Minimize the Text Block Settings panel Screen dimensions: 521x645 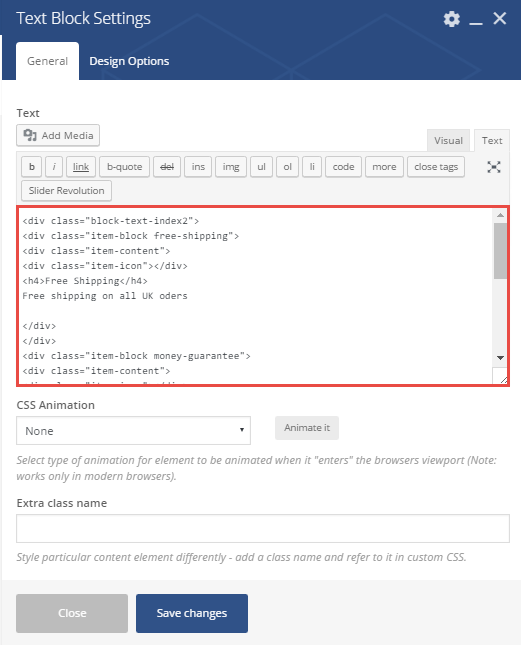[476, 20]
